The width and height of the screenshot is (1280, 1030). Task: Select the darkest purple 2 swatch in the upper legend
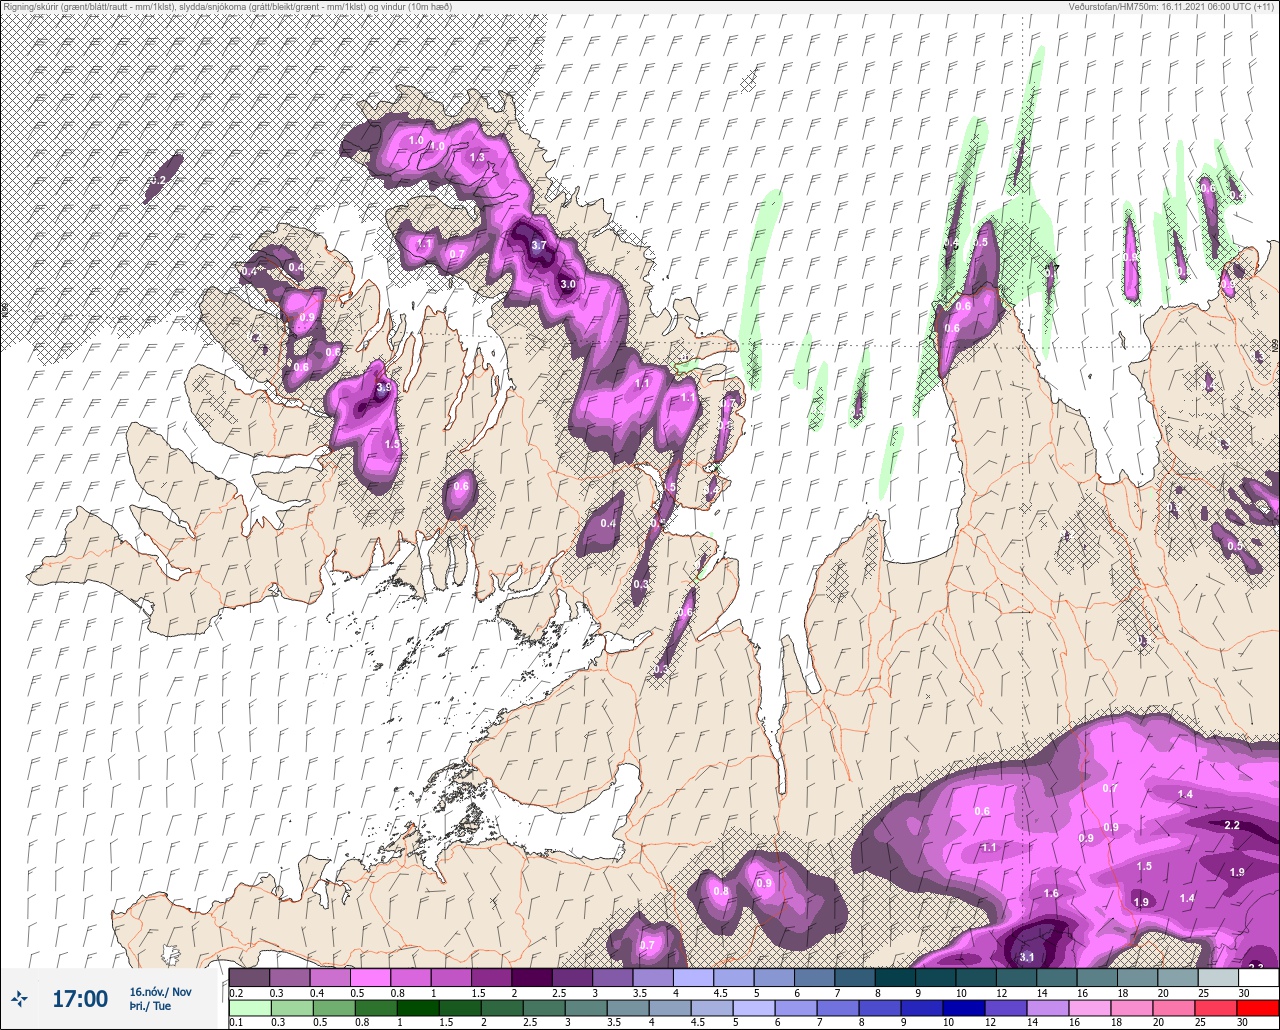click(531, 977)
